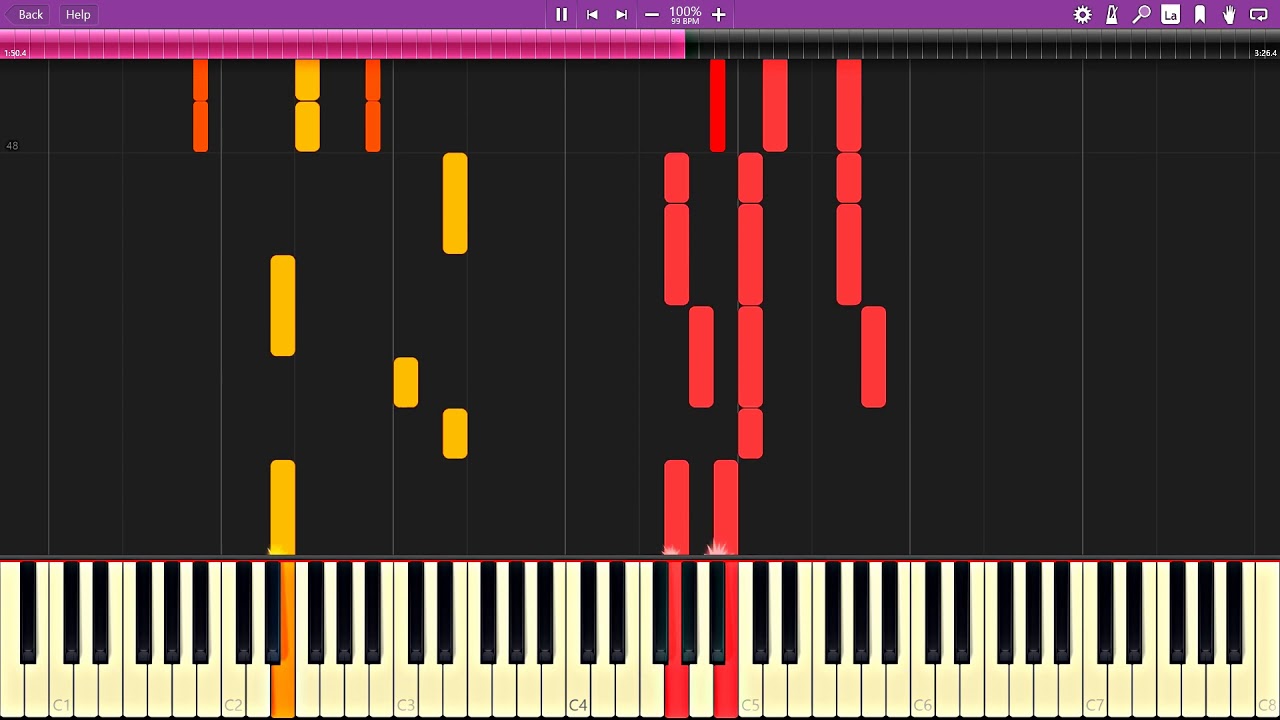
Task: Toggle note labels with La icon
Action: coord(1170,14)
